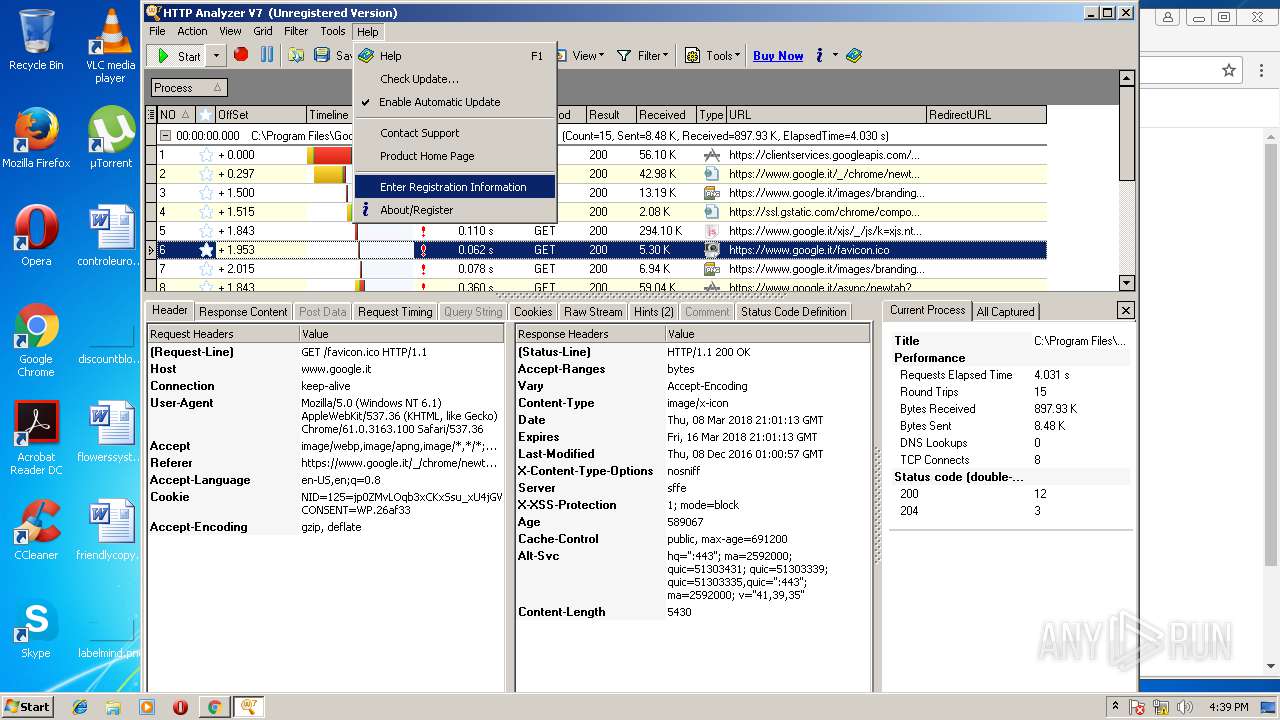1280x720 pixels.
Task: Click the favicon.ico row type icon
Action: (711, 250)
